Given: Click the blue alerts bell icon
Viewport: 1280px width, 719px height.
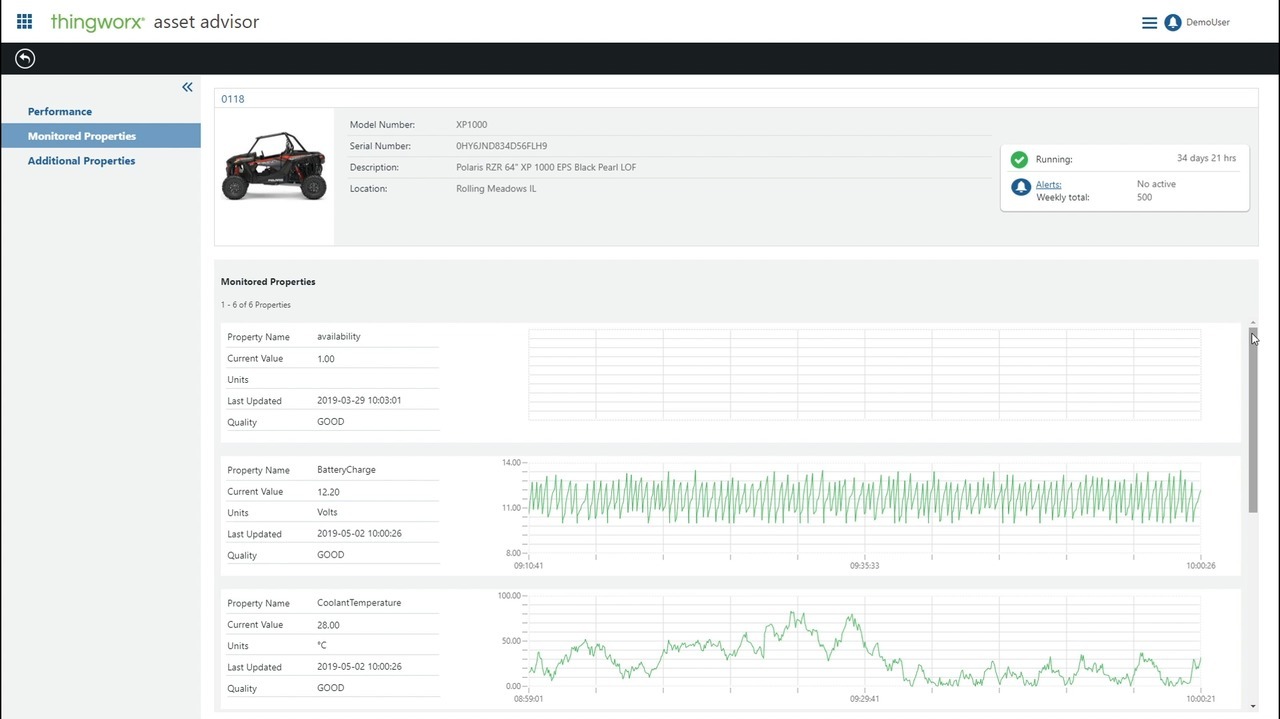Looking at the screenshot, I should pyautogui.click(x=1020, y=187).
